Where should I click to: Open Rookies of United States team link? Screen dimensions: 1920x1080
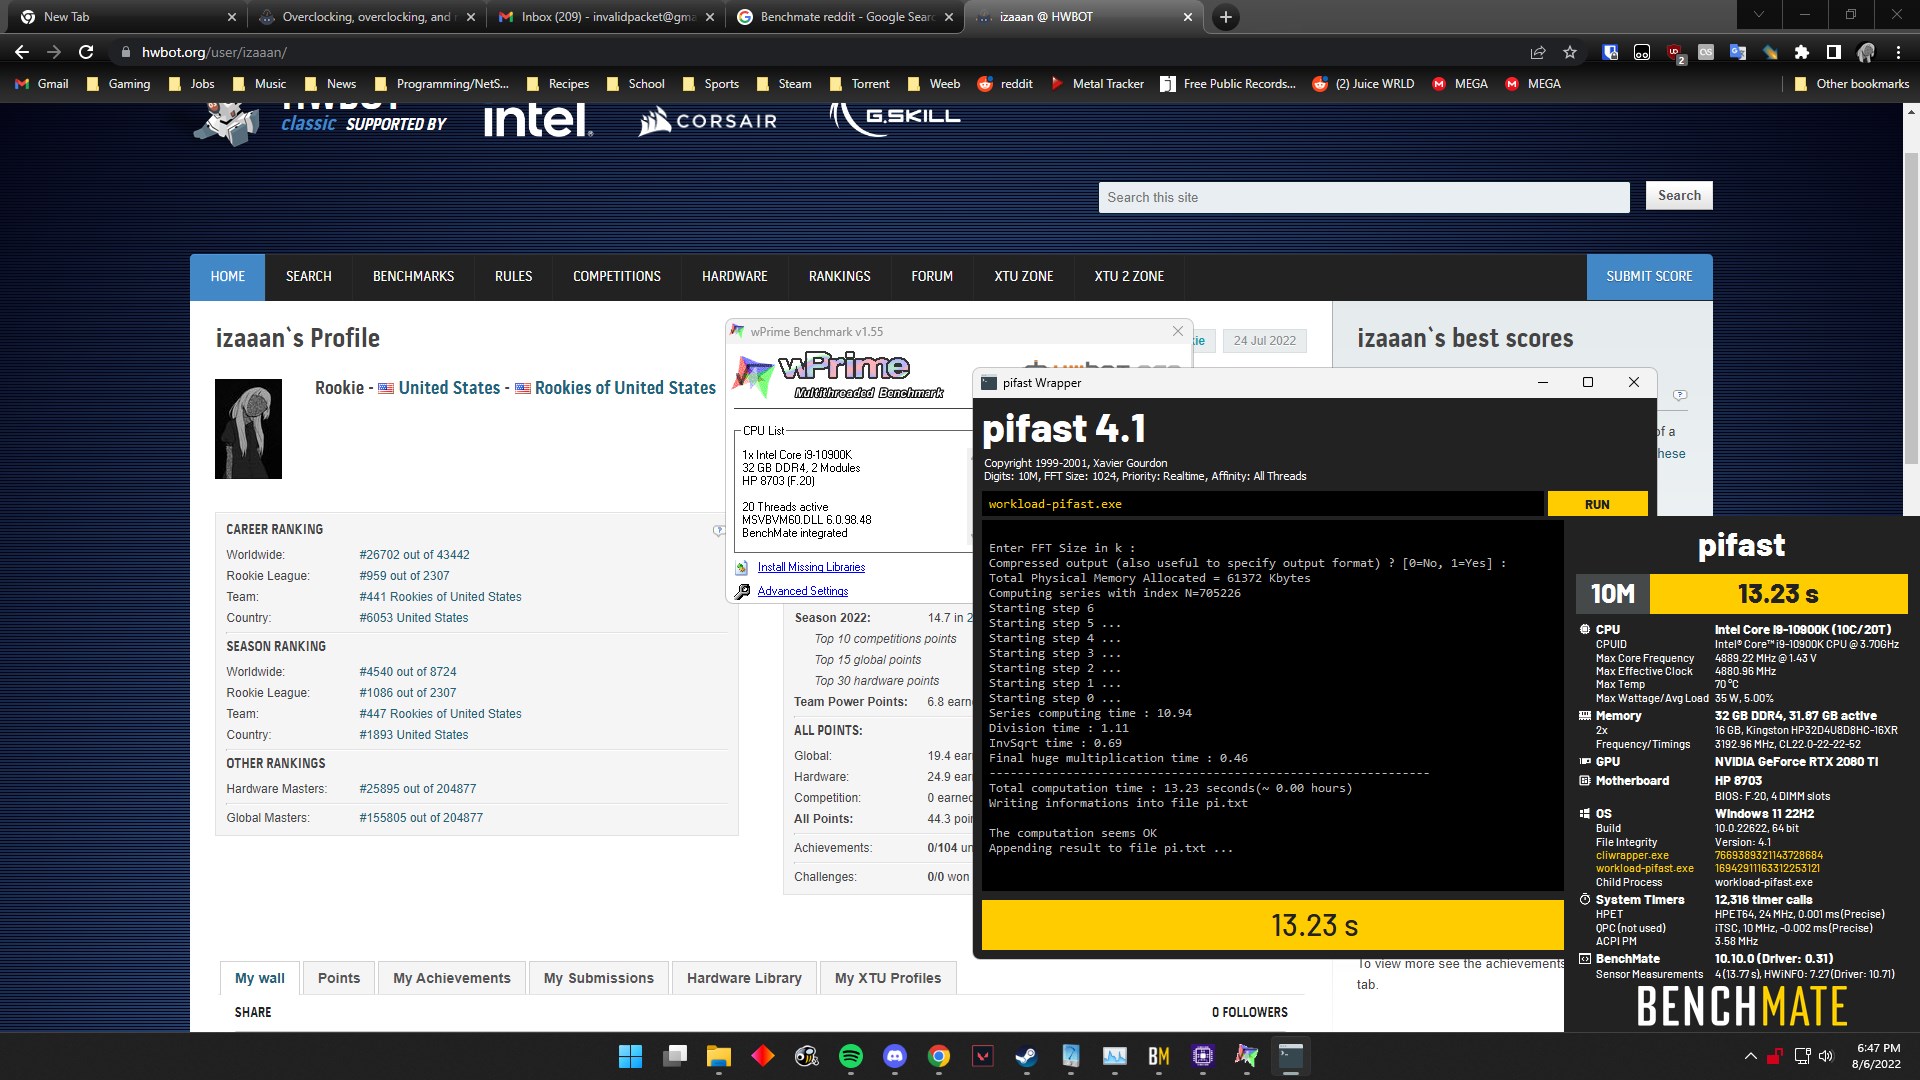tap(625, 388)
